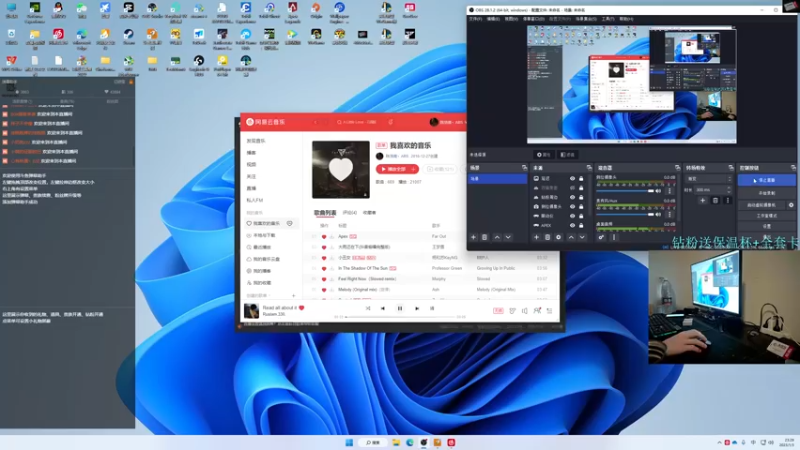800x450 pixels.
Task: Open lyrics view in NetEase player controls
Action: coord(432,308)
